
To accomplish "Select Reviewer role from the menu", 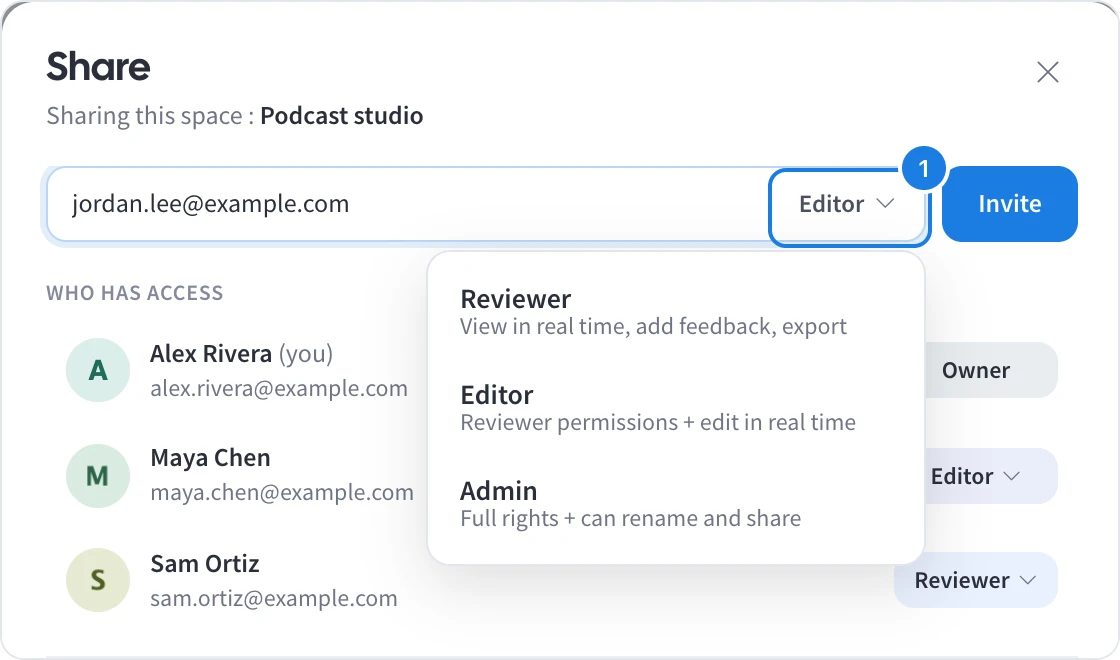I will 675,312.
